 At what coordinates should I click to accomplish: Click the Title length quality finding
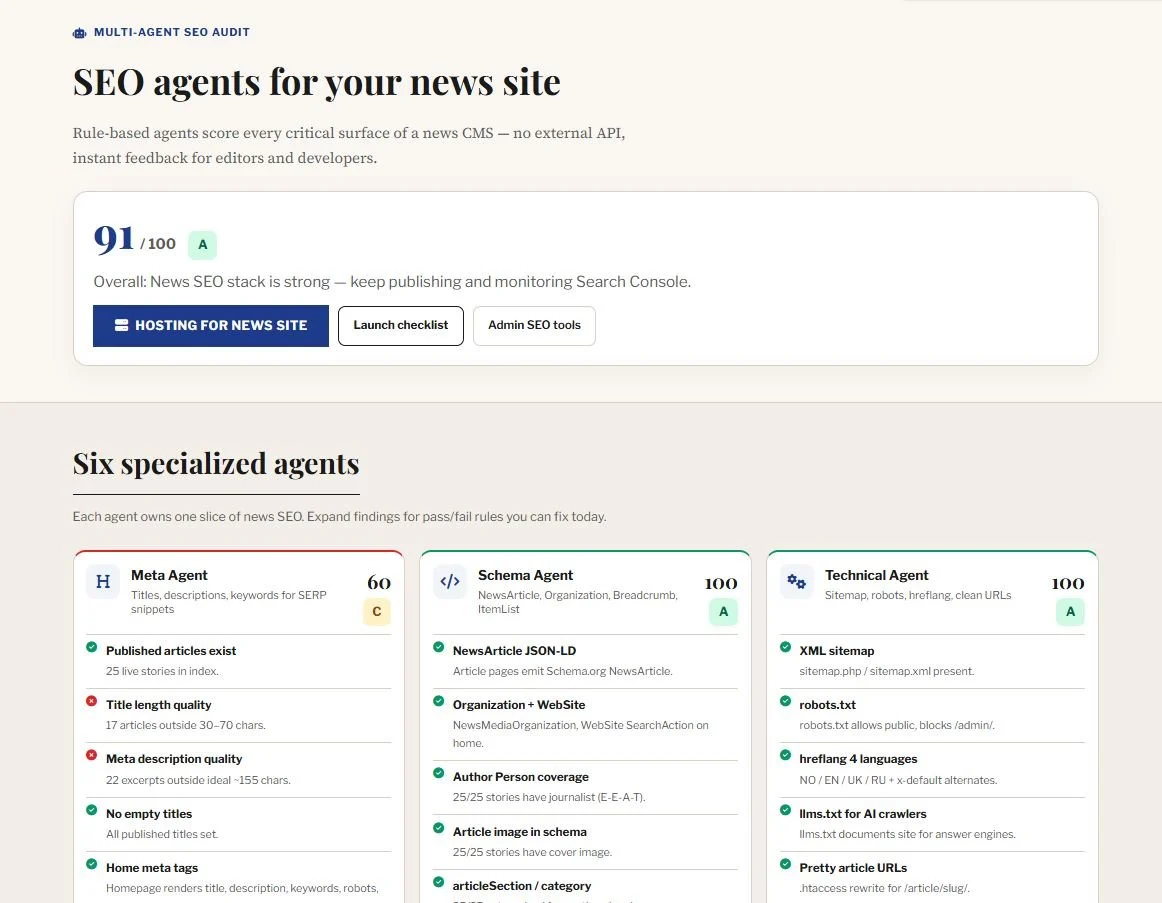(159, 705)
